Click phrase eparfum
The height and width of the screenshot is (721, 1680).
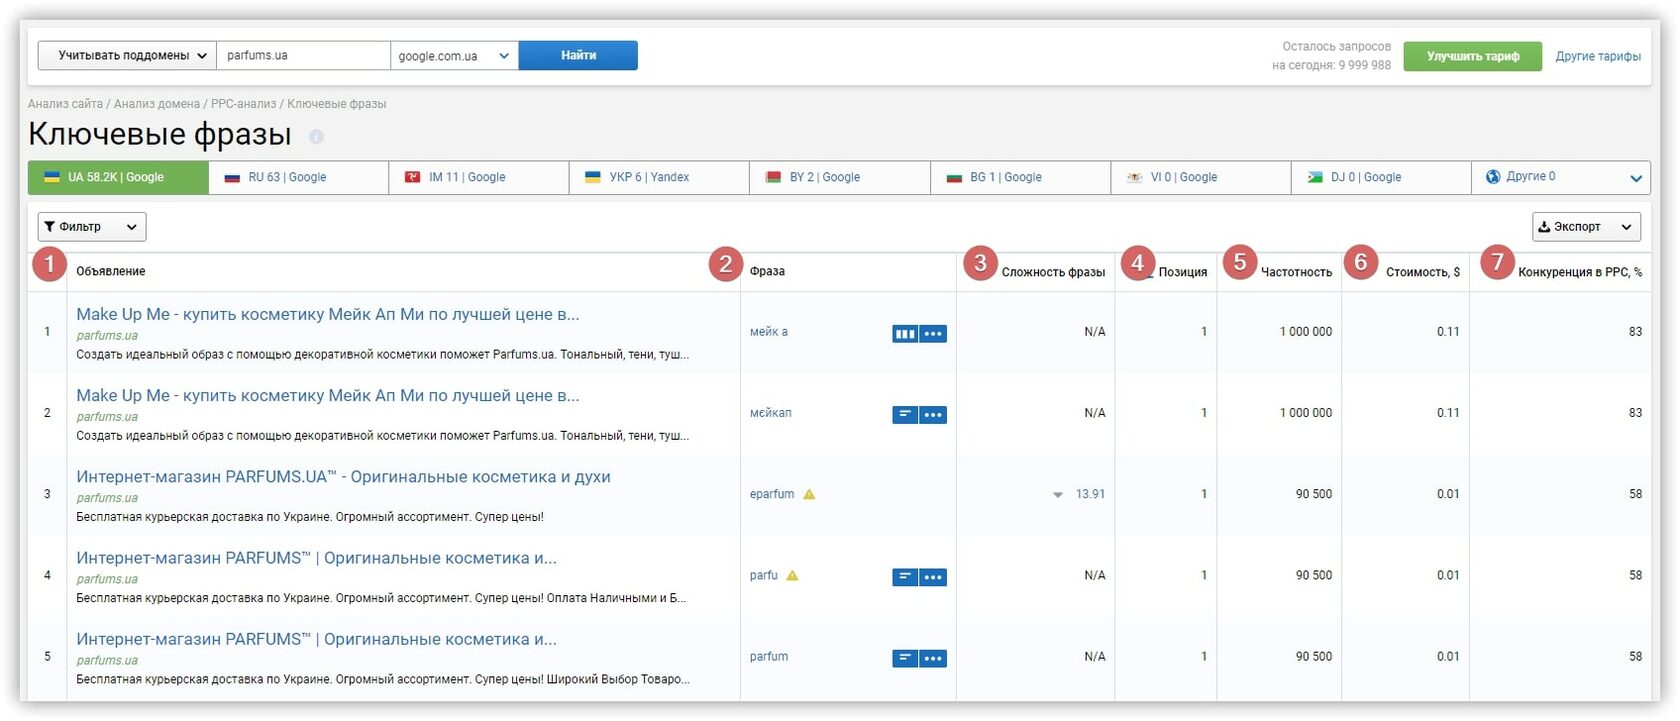772,494
